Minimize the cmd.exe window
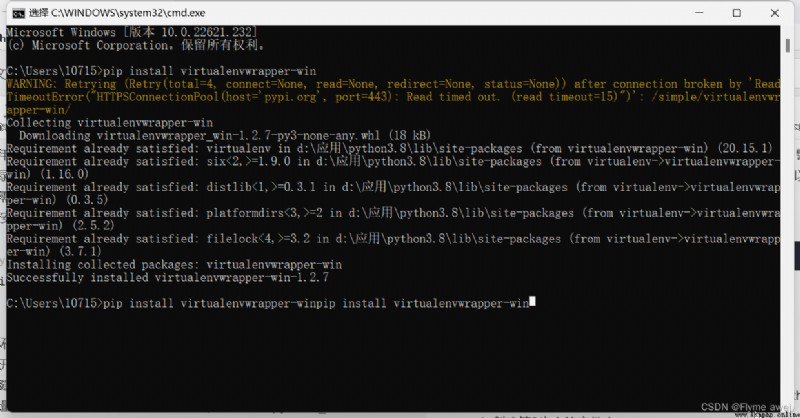The height and width of the screenshot is (418, 800). [x=699, y=13]
